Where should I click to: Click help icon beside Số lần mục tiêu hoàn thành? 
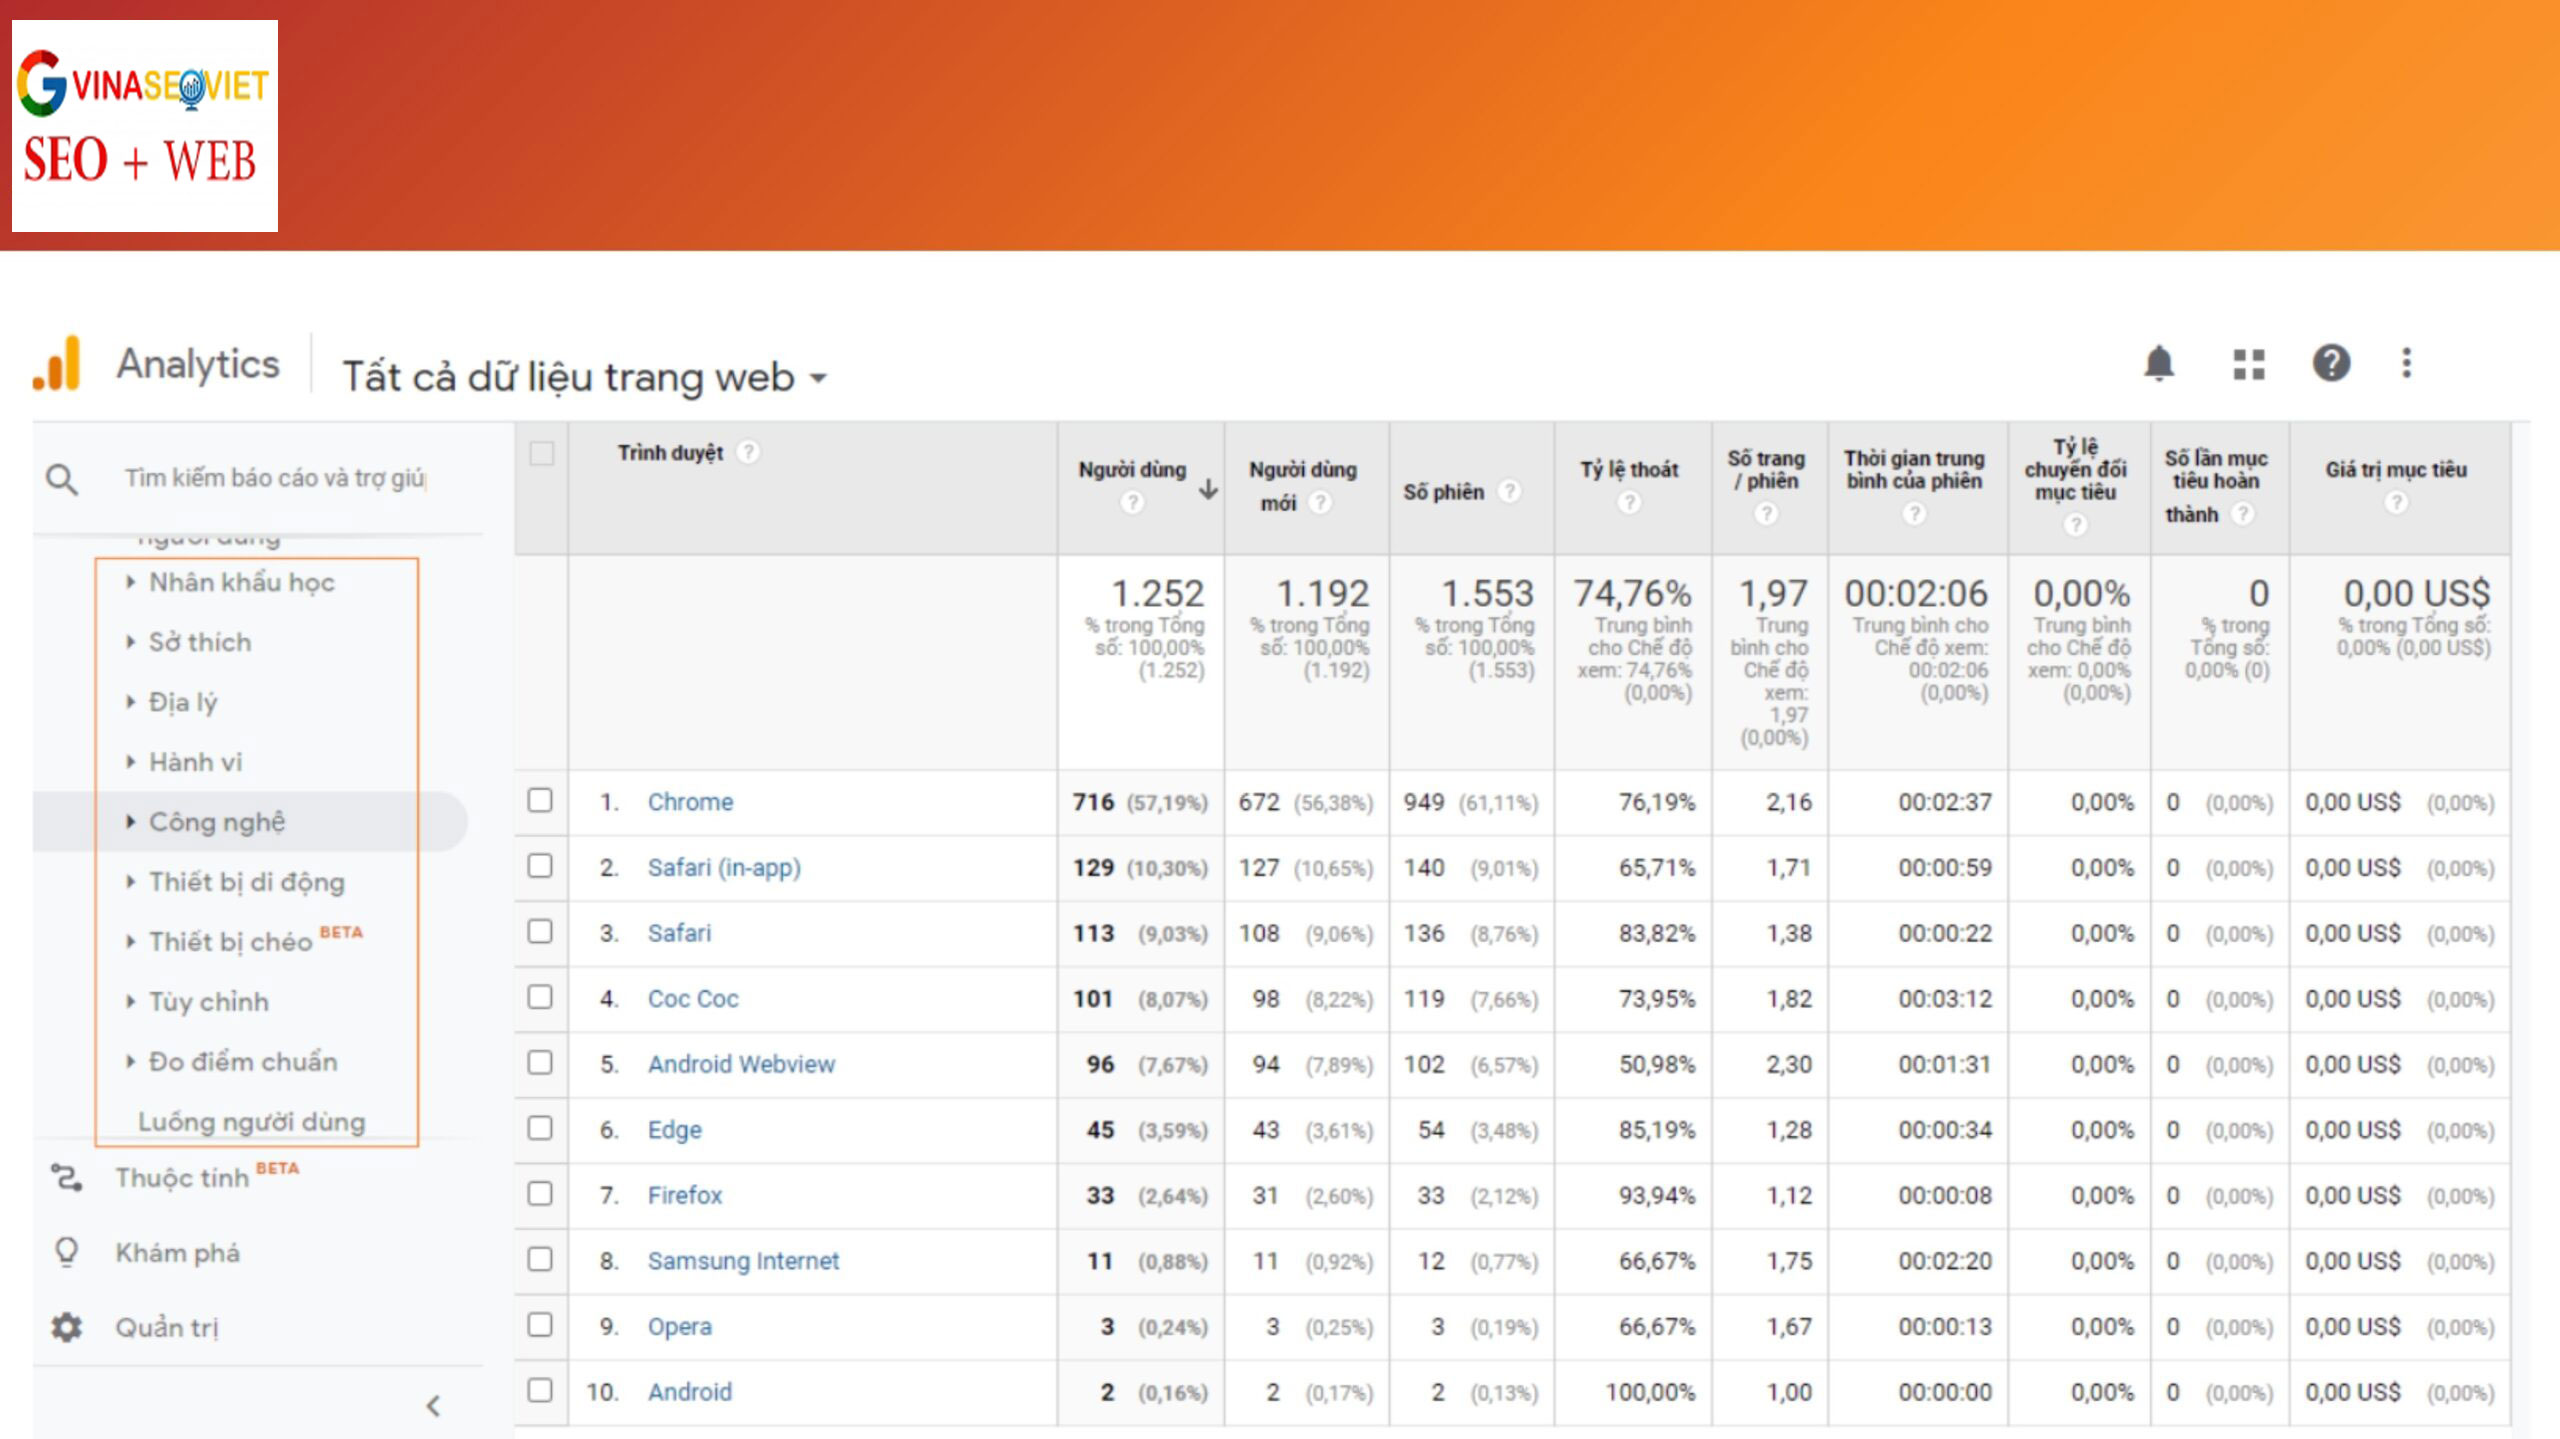[2243, 513]
